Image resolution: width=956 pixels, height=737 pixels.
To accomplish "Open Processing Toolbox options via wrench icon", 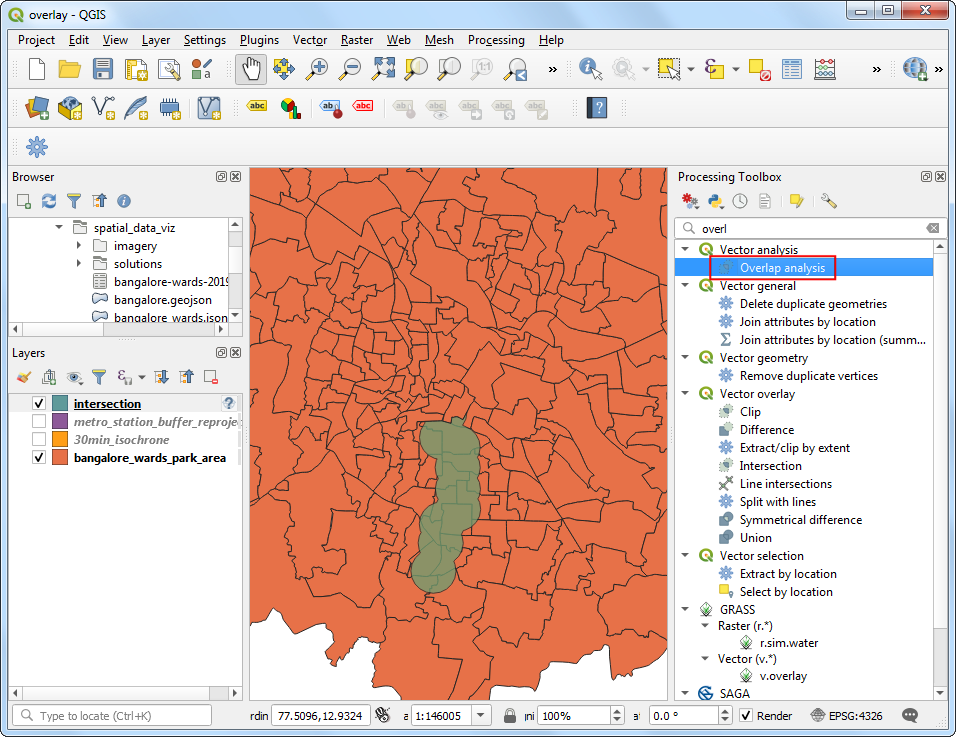I will [828, 201].
